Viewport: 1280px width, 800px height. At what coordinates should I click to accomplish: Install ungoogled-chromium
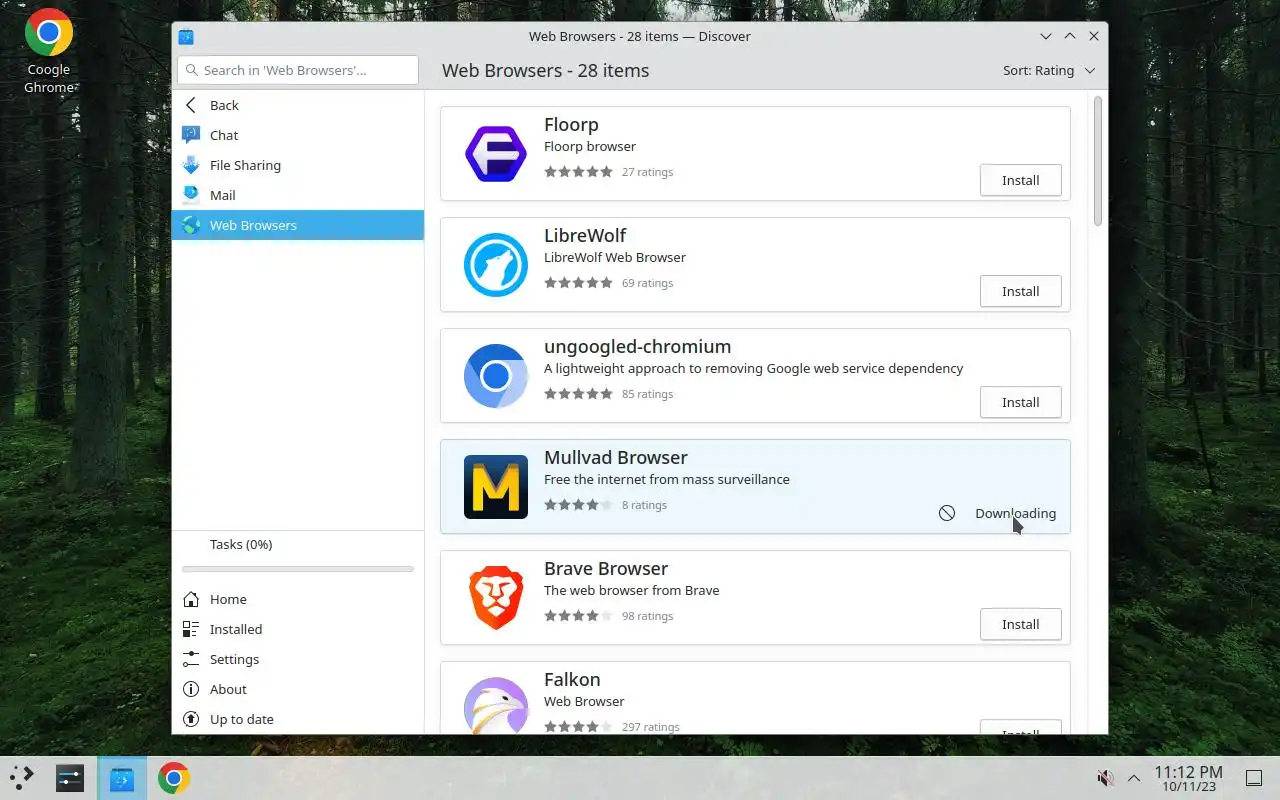click(x=1020, y=402)
